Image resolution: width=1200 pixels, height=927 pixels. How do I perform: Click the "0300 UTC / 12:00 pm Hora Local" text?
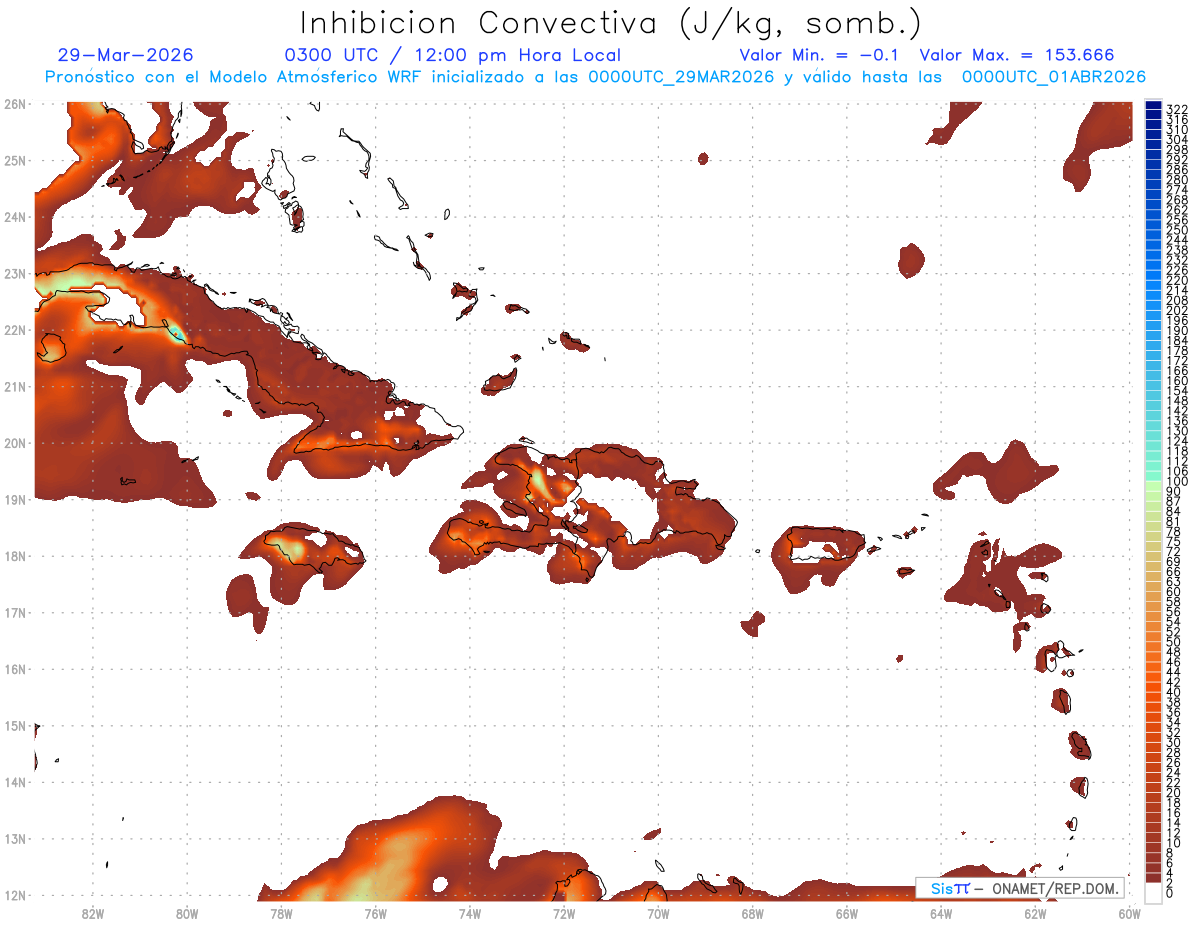453,55
